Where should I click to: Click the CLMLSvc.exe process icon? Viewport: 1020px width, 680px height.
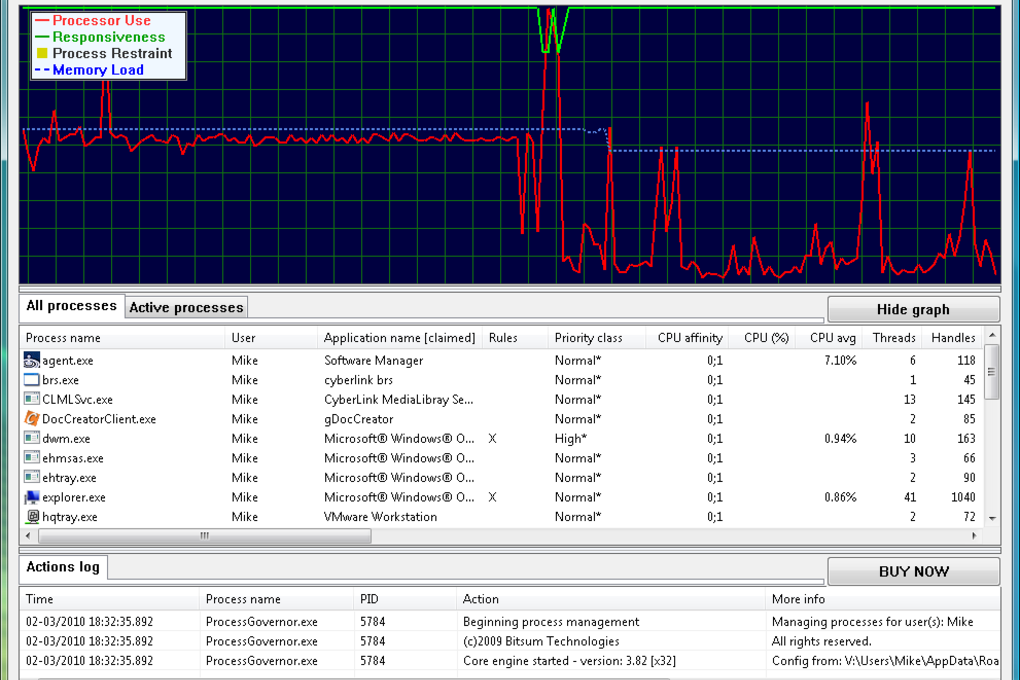click(31, 399)
